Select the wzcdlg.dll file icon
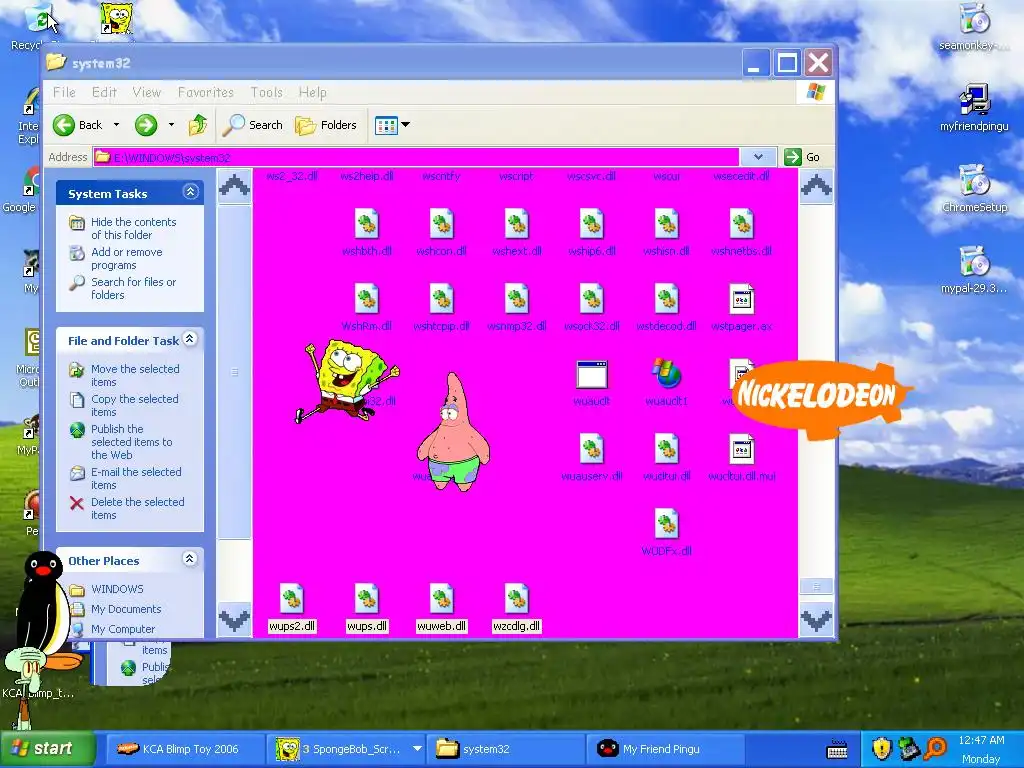This screenshot has height=768, width=1024. (517, 599)
